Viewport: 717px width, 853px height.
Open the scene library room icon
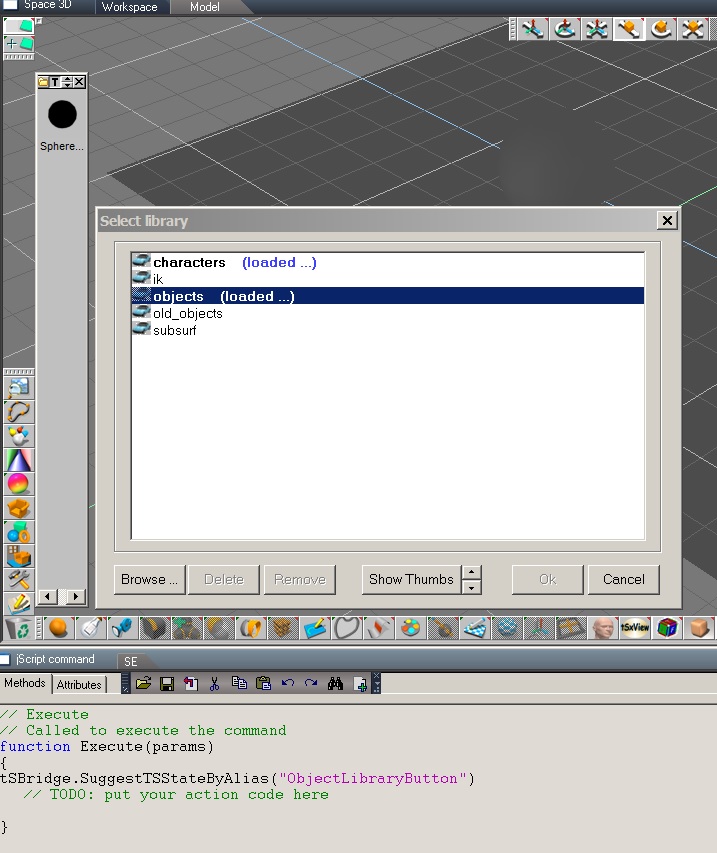pyautogui.click(x=18, y=556)
